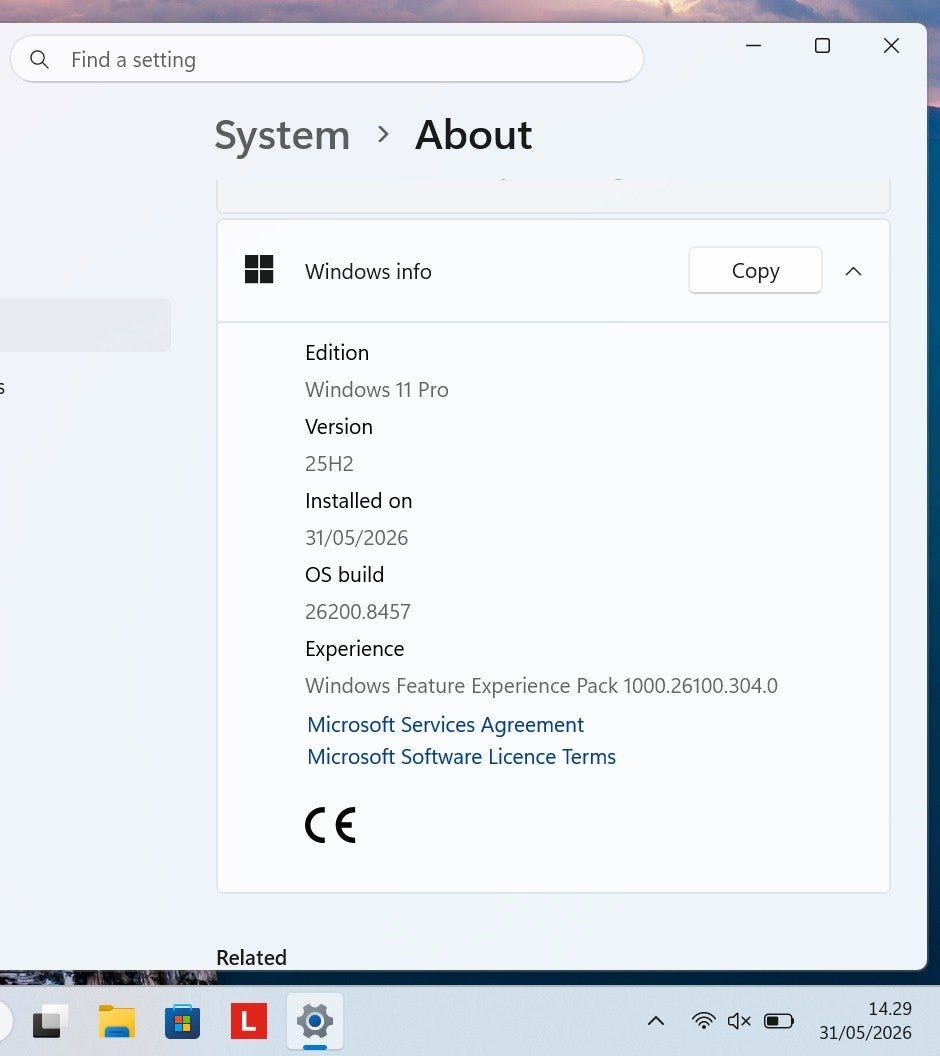Copy the Windows info details
This screenshot has height=1056, width=940.
click(x=755, y=271)
